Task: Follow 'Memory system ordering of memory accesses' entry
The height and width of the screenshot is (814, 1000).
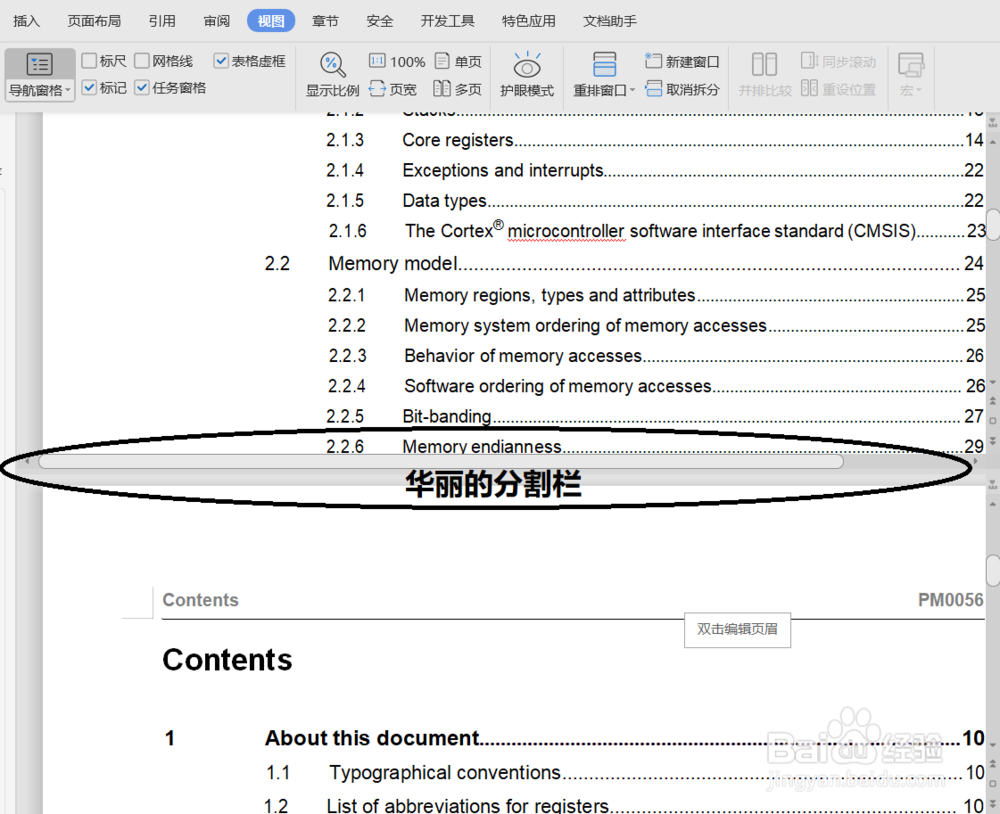Action: pyautogui.click(x=656, y=325)
